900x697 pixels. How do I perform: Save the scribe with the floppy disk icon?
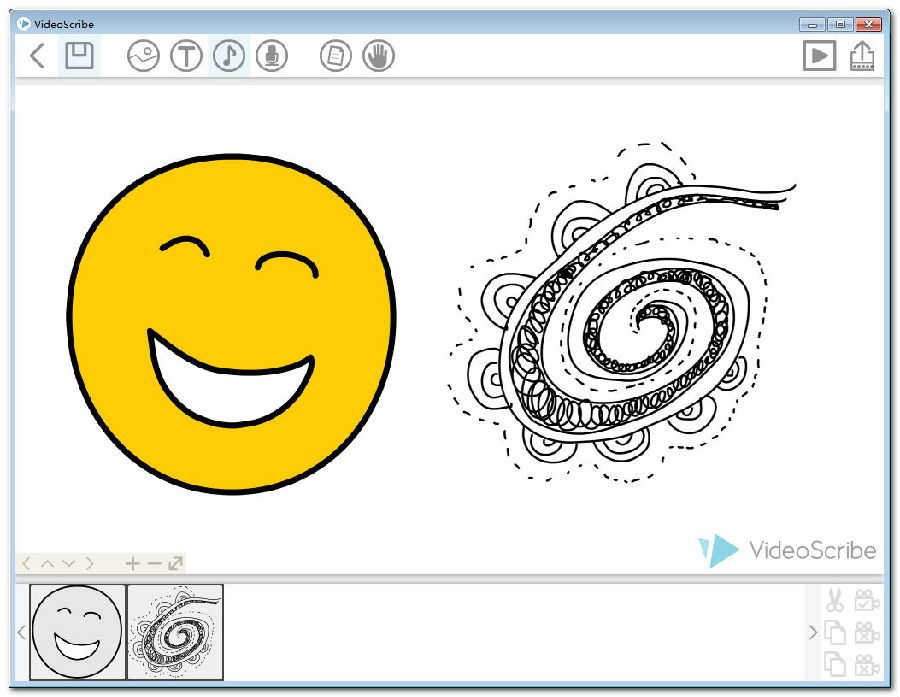[79, 56]
